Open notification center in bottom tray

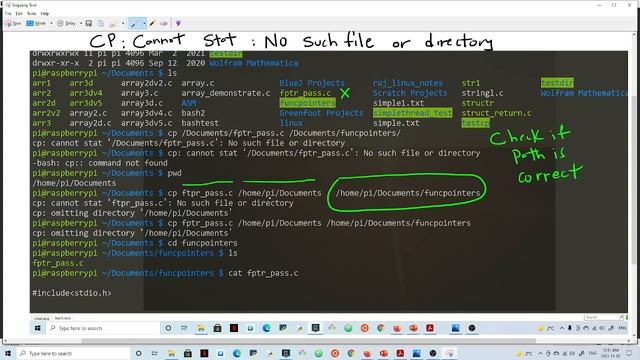click(630, 353)
